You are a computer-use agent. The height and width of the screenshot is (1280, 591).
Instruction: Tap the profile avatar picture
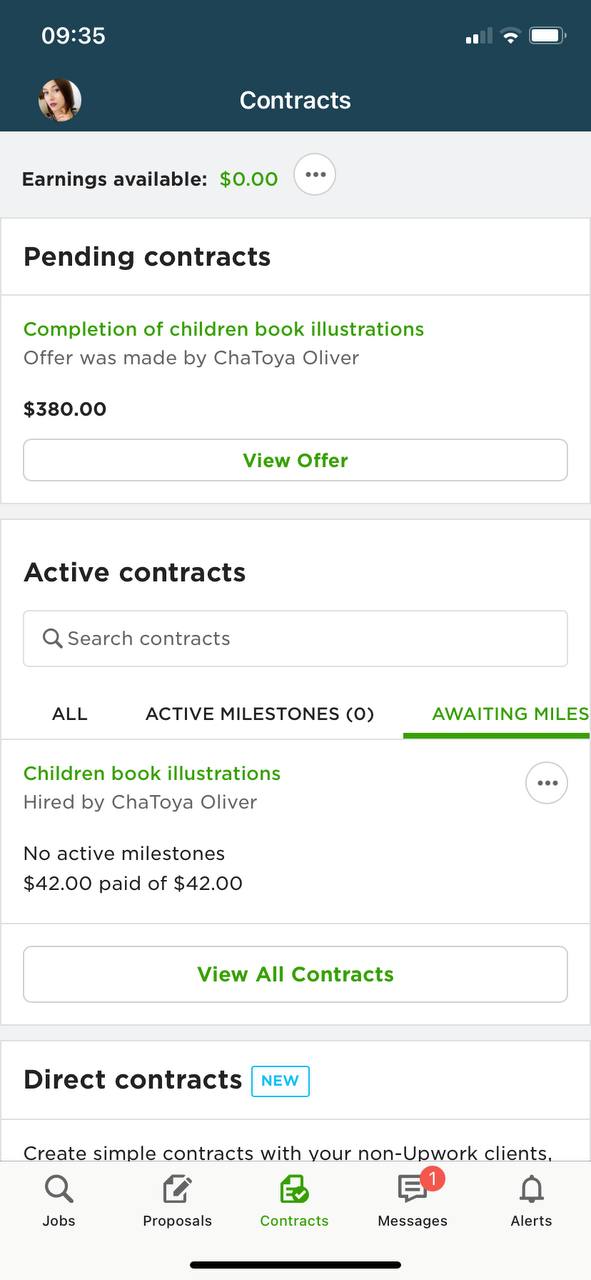(x=60, y=100)
